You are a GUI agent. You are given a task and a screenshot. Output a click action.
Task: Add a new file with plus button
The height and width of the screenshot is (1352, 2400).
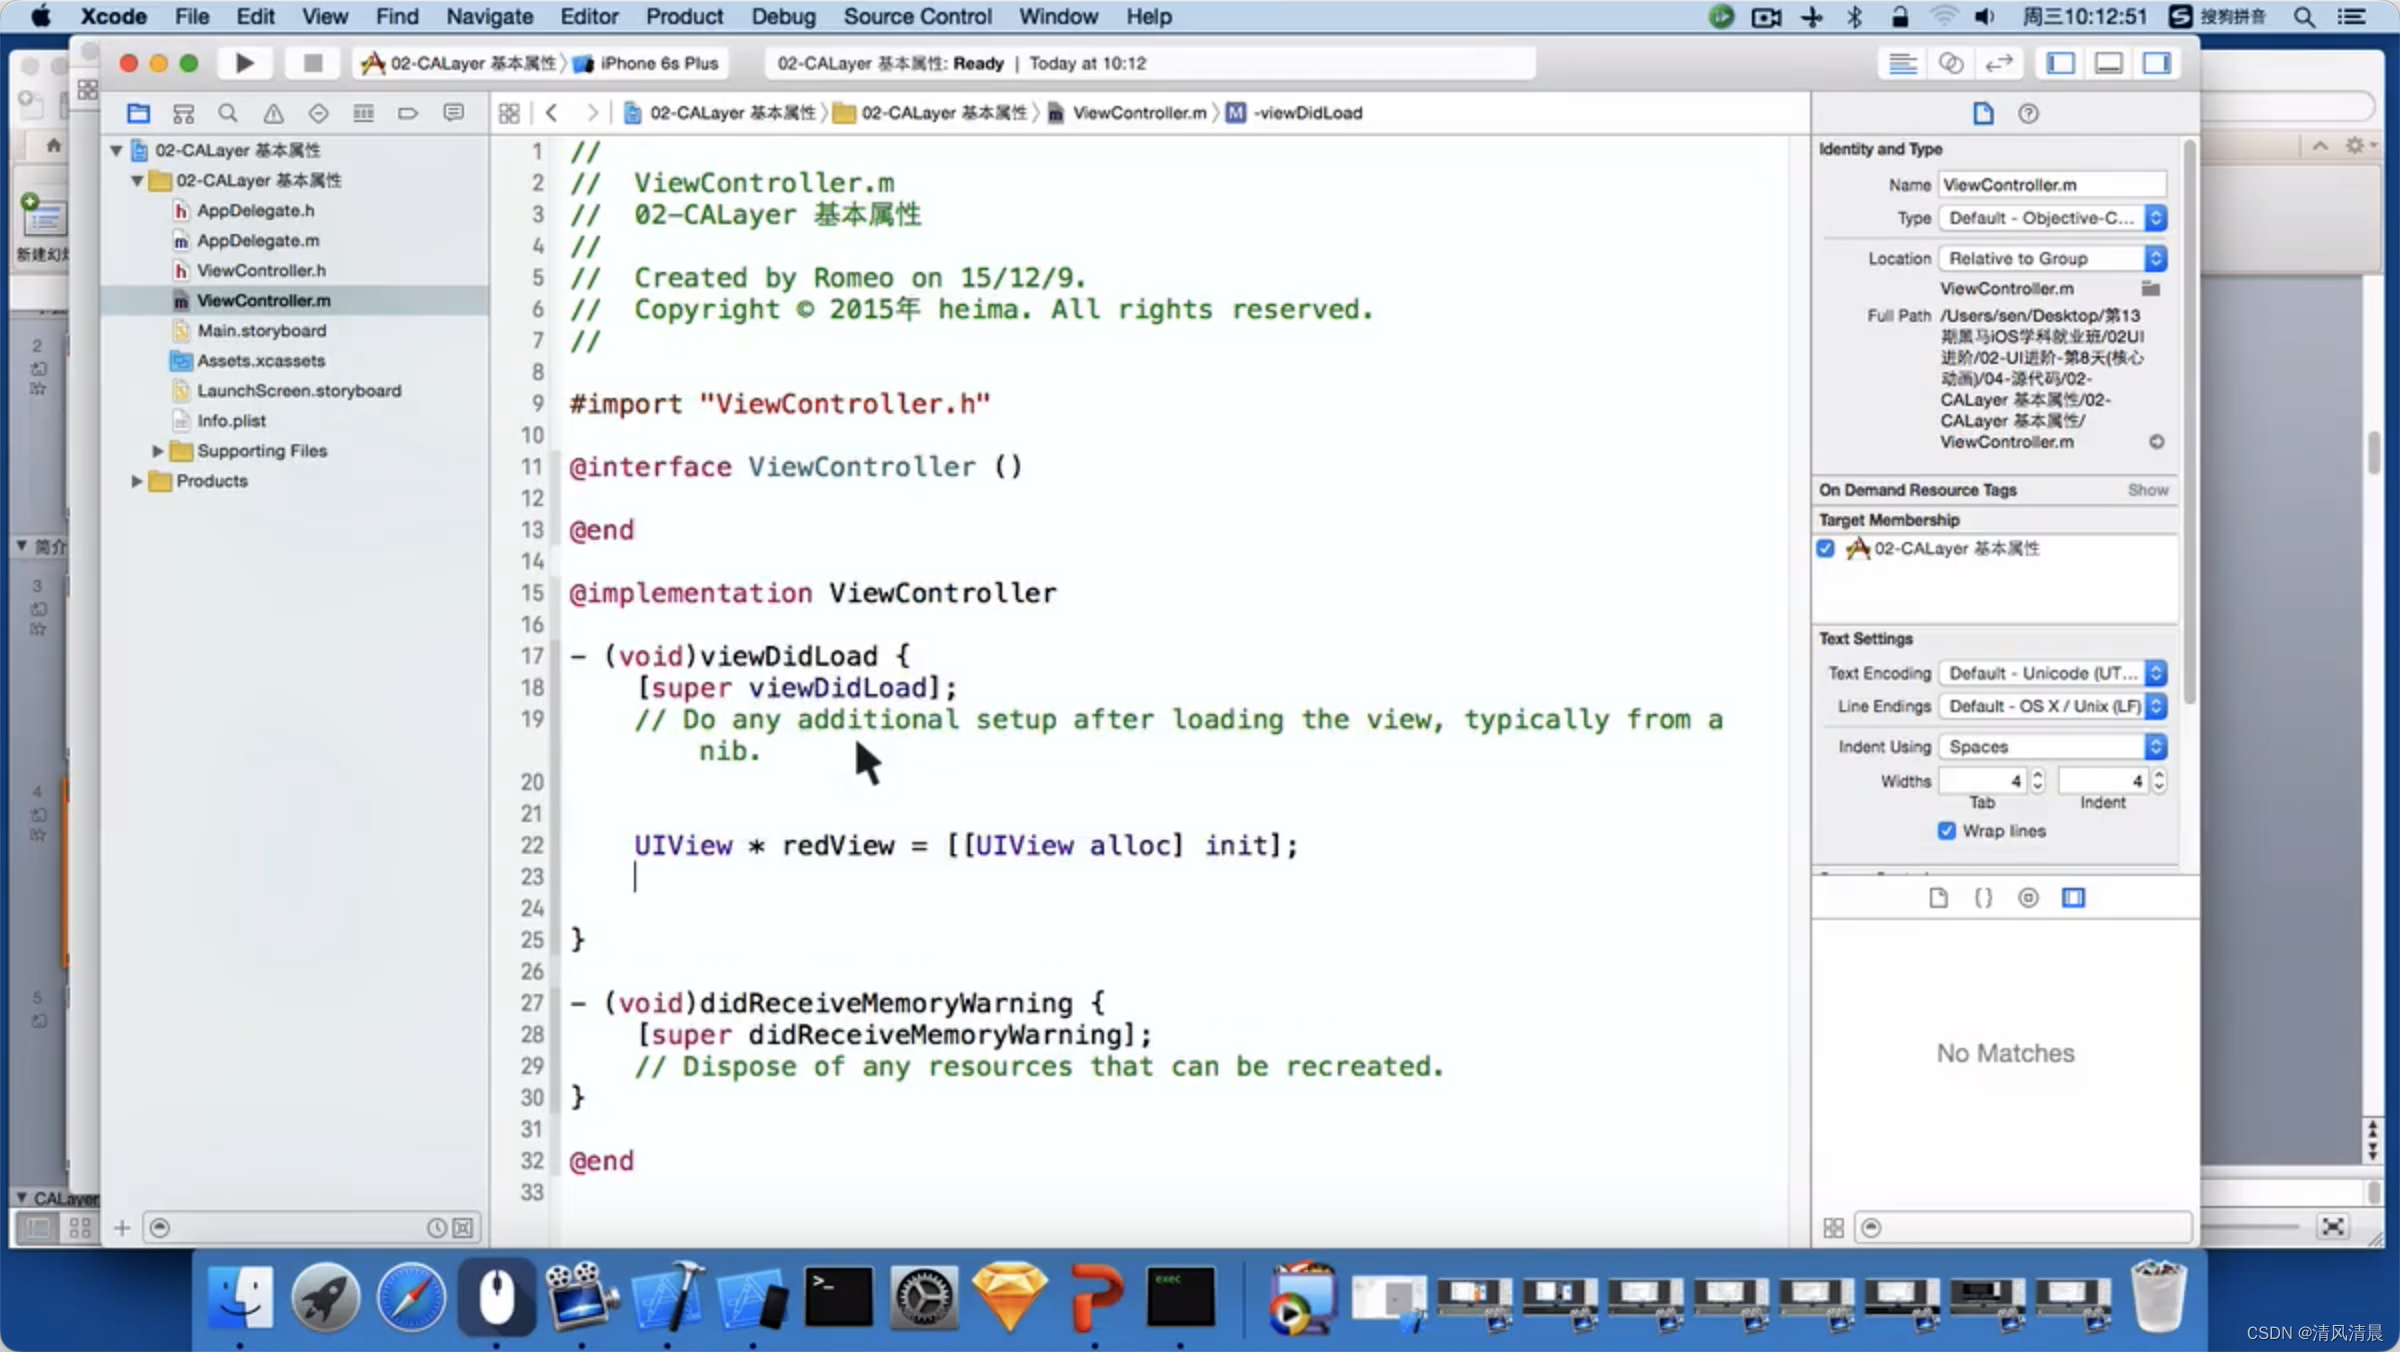pyautogui.click(x=122, y=1227)
